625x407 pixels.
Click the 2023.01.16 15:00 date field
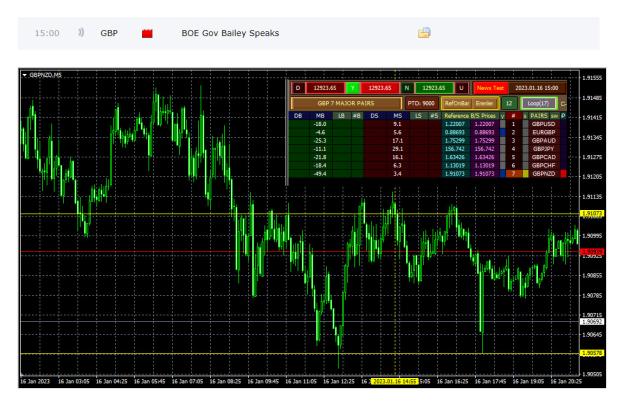(x=537, y=88)
